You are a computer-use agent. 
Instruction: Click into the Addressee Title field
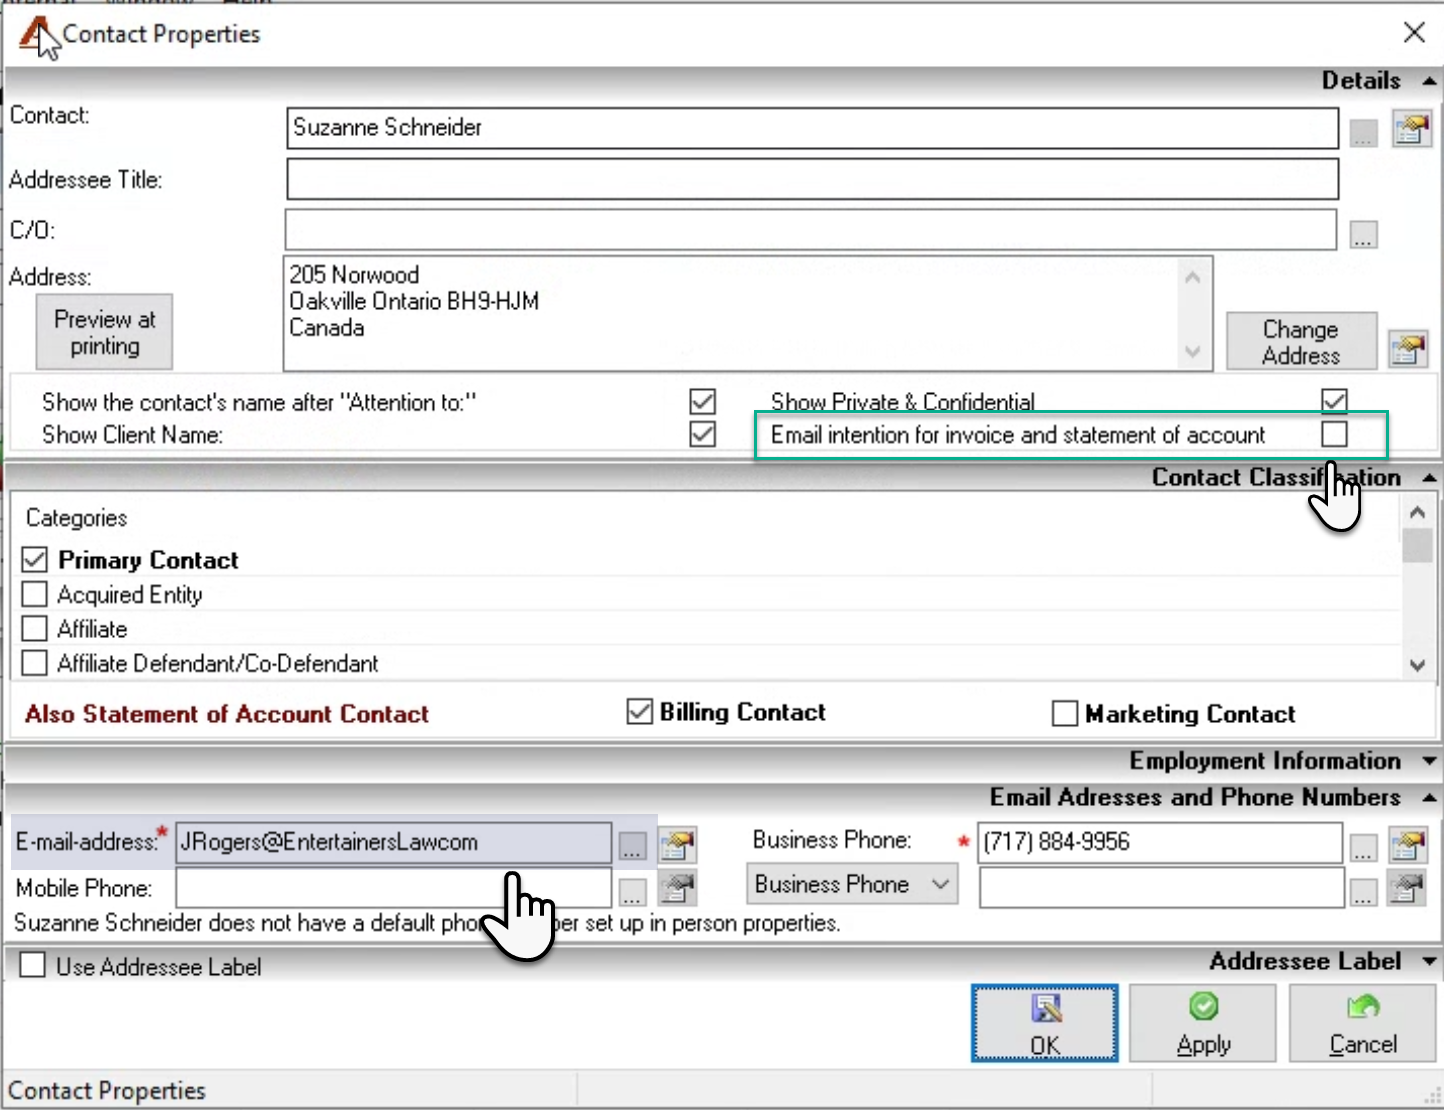pyautogui.click(x=812, y=179)
